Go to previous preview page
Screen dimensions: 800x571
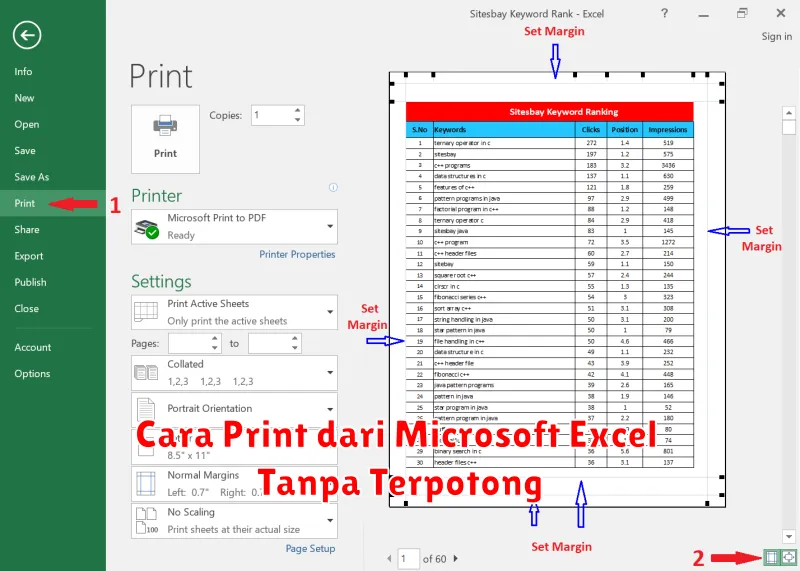389,559
